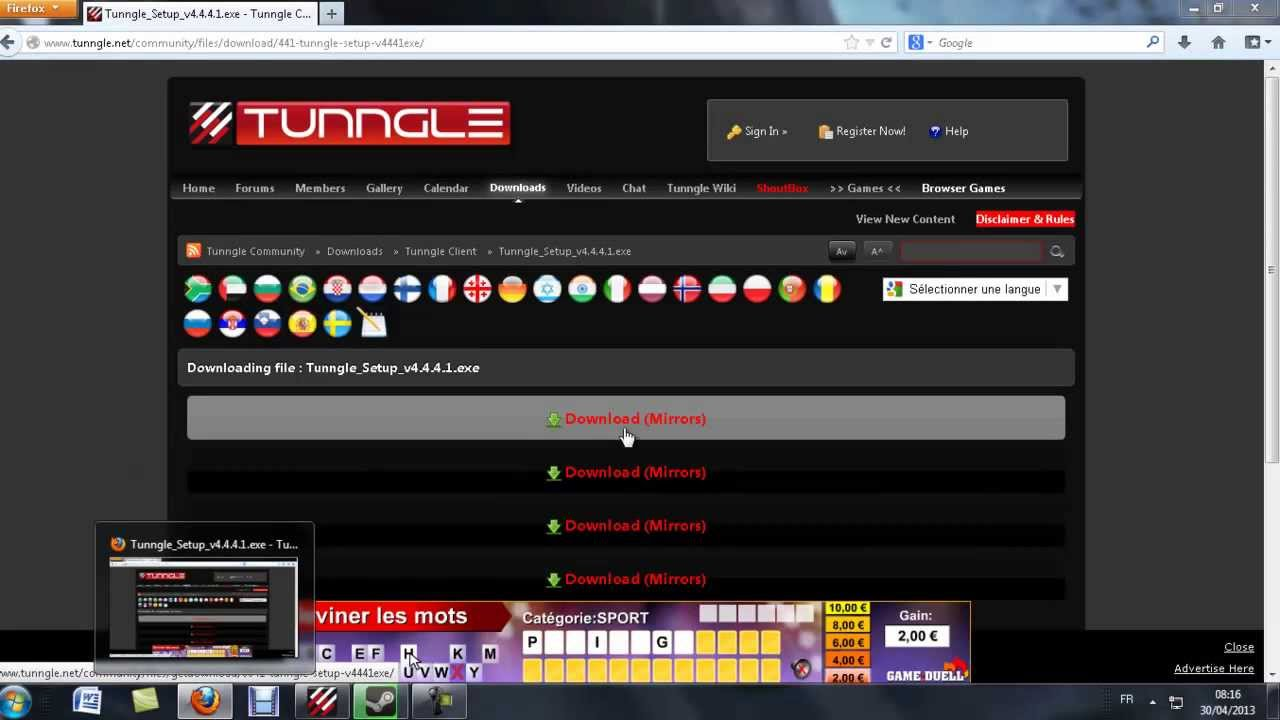The width and height of the screenshot is (1280, 720).
Task: Click the first Download (Mirrors) link
Action: point(626,419)
